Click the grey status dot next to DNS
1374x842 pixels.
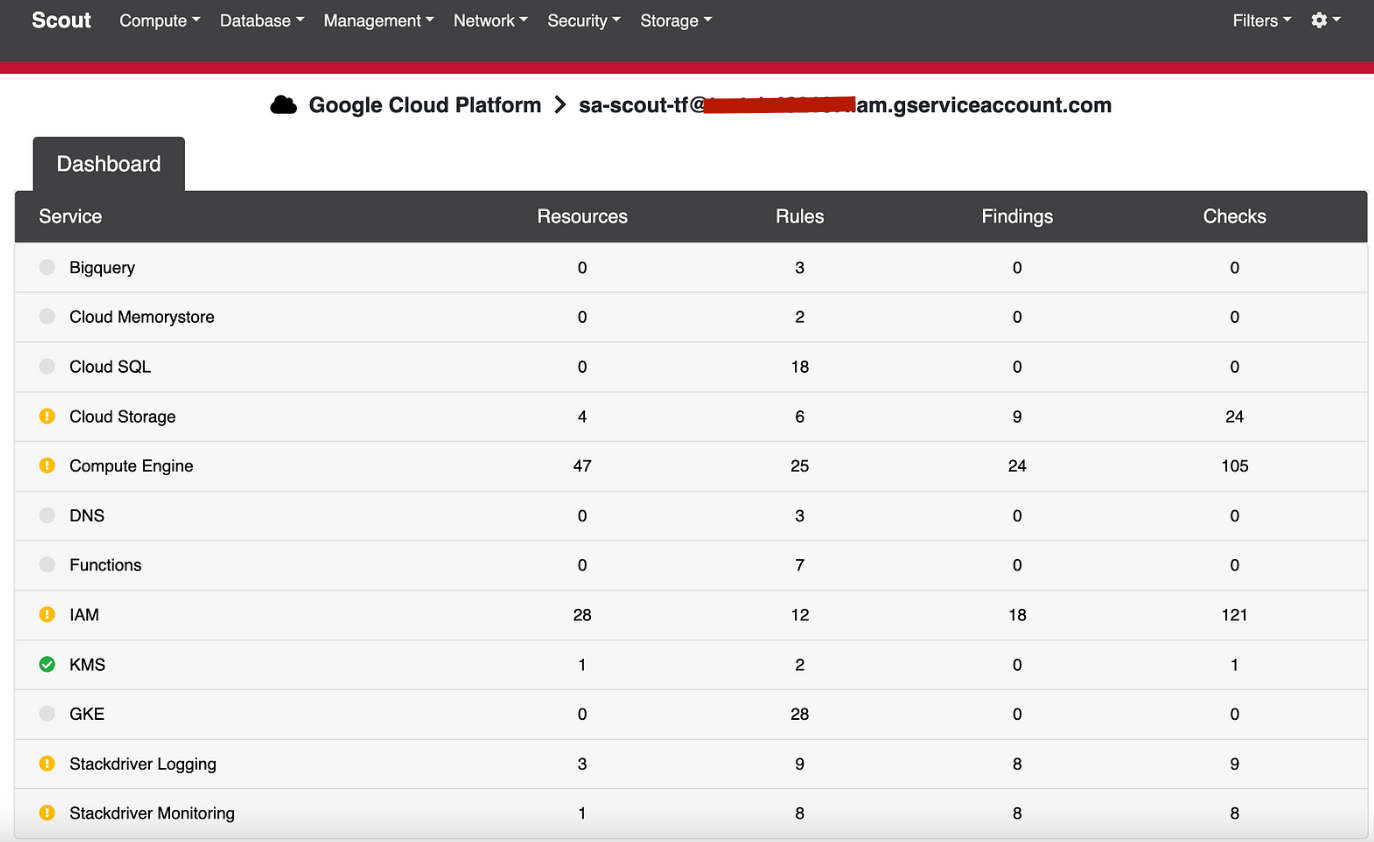[x=47, y=515]
